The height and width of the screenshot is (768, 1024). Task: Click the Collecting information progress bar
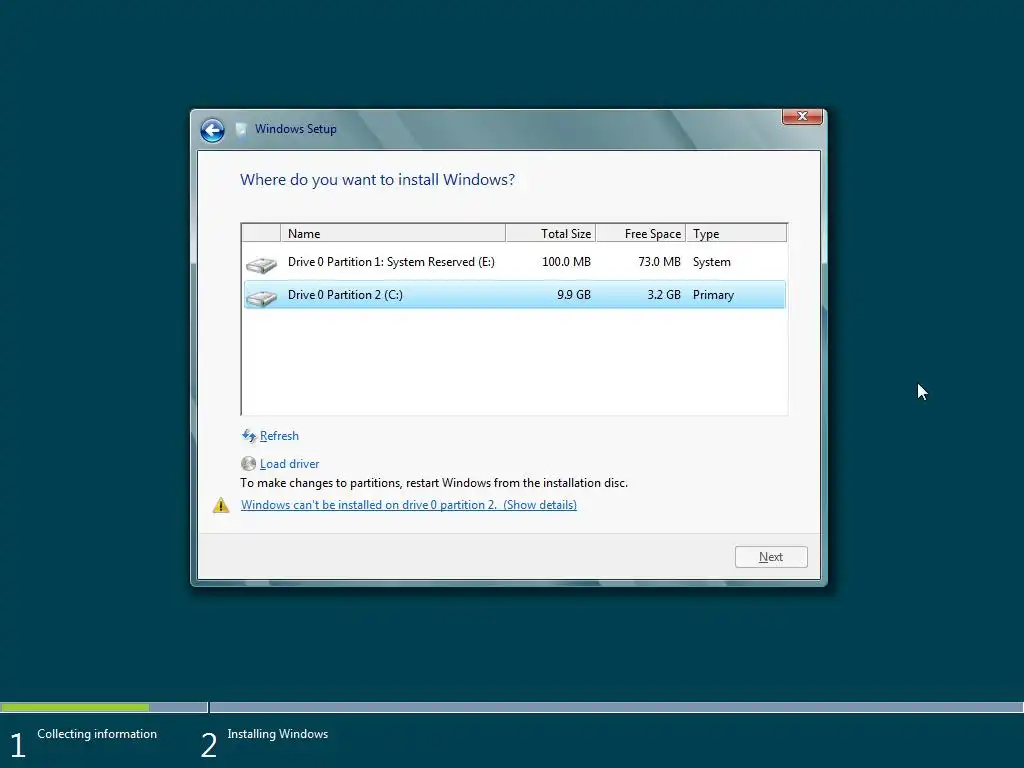click(x=104, y=707)
